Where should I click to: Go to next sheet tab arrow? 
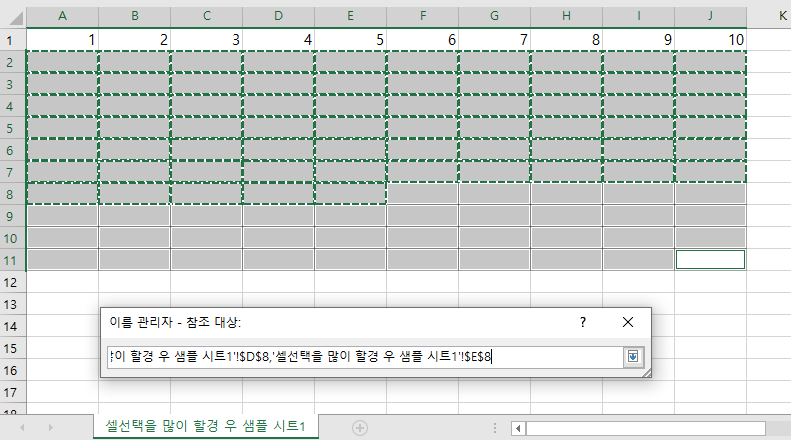[x=50, y=427]
